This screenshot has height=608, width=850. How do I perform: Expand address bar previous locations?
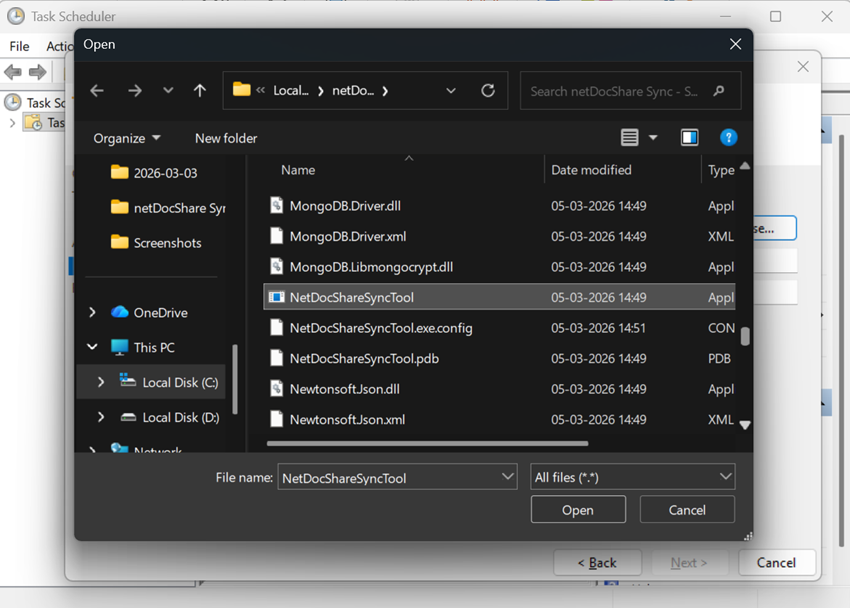[x=450, y=90]
